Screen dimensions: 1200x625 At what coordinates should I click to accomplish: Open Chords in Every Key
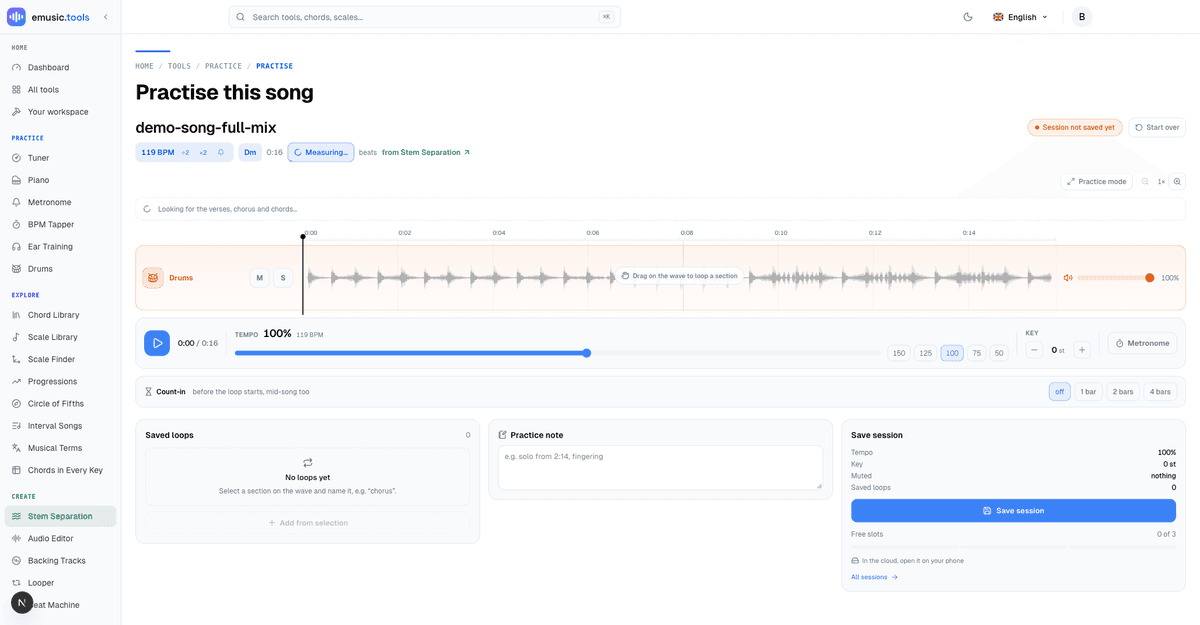click(x=60, y=470)
